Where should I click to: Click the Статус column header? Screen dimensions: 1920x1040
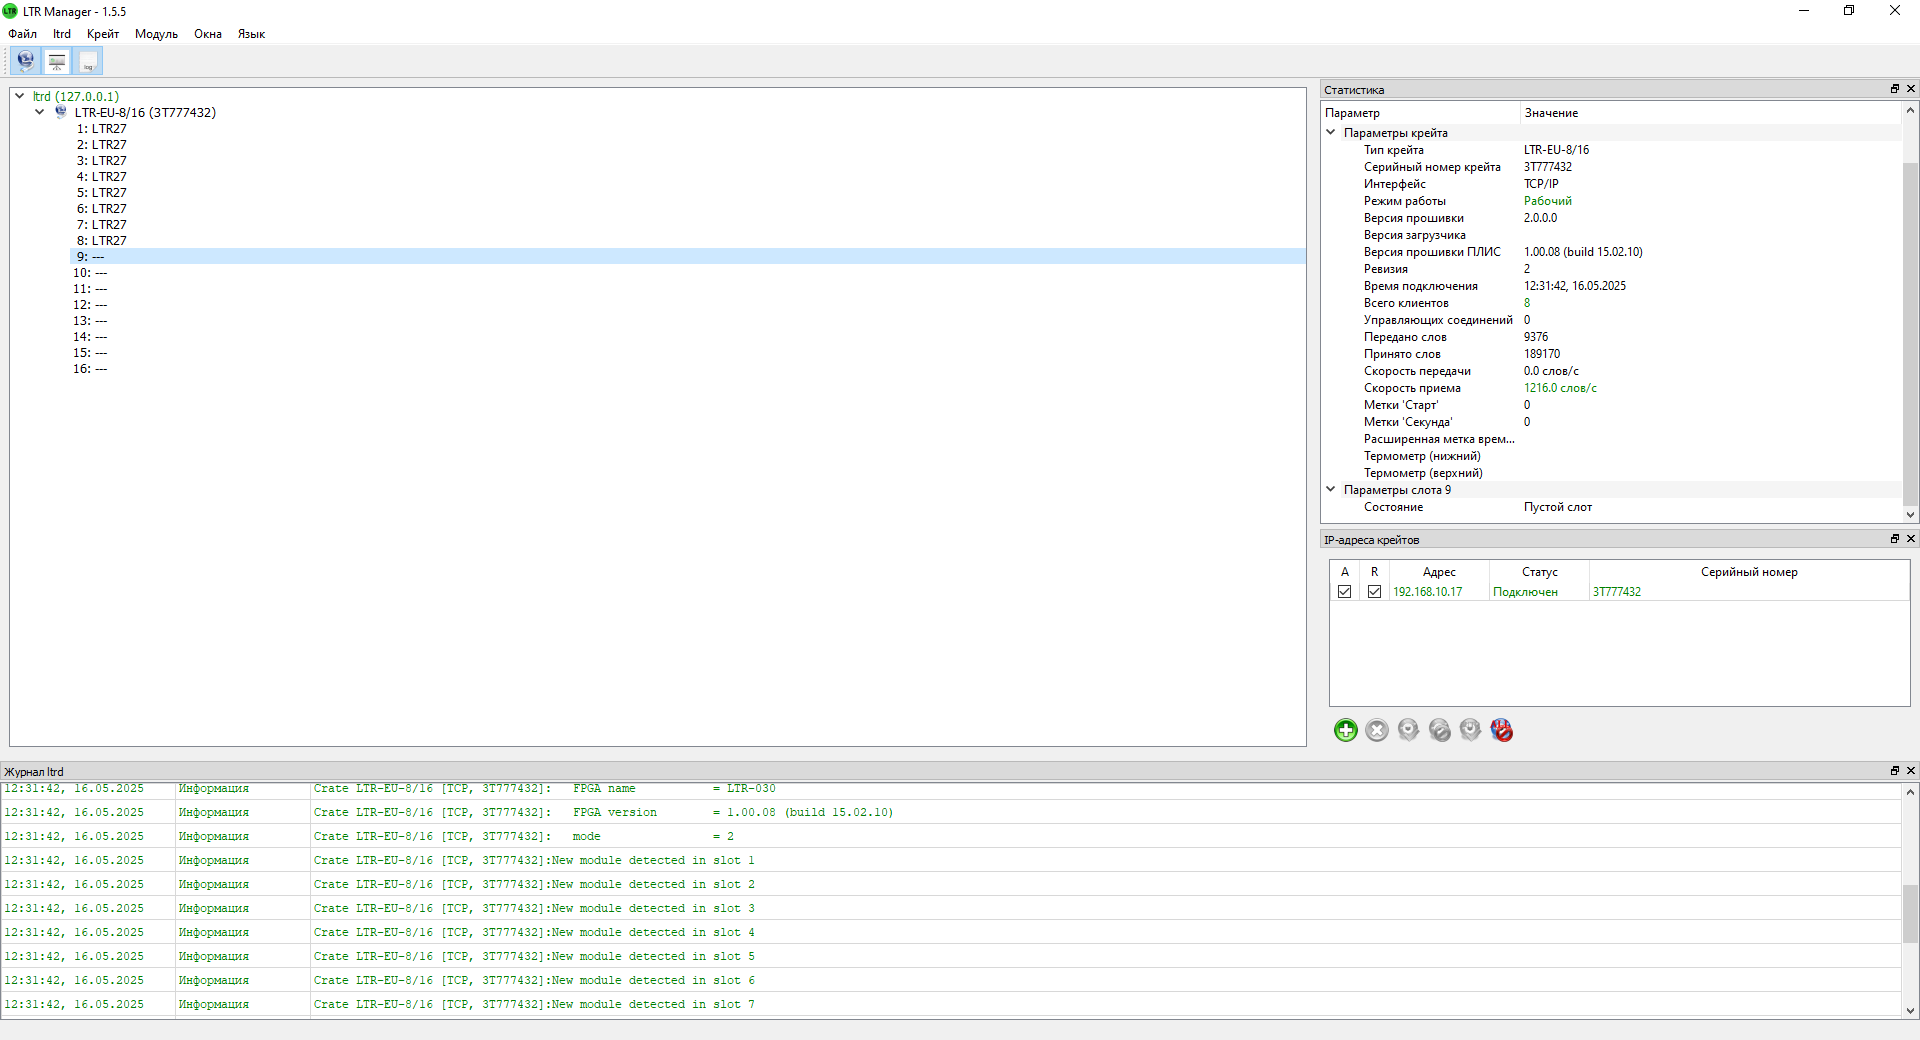[x=1539, y=572]
